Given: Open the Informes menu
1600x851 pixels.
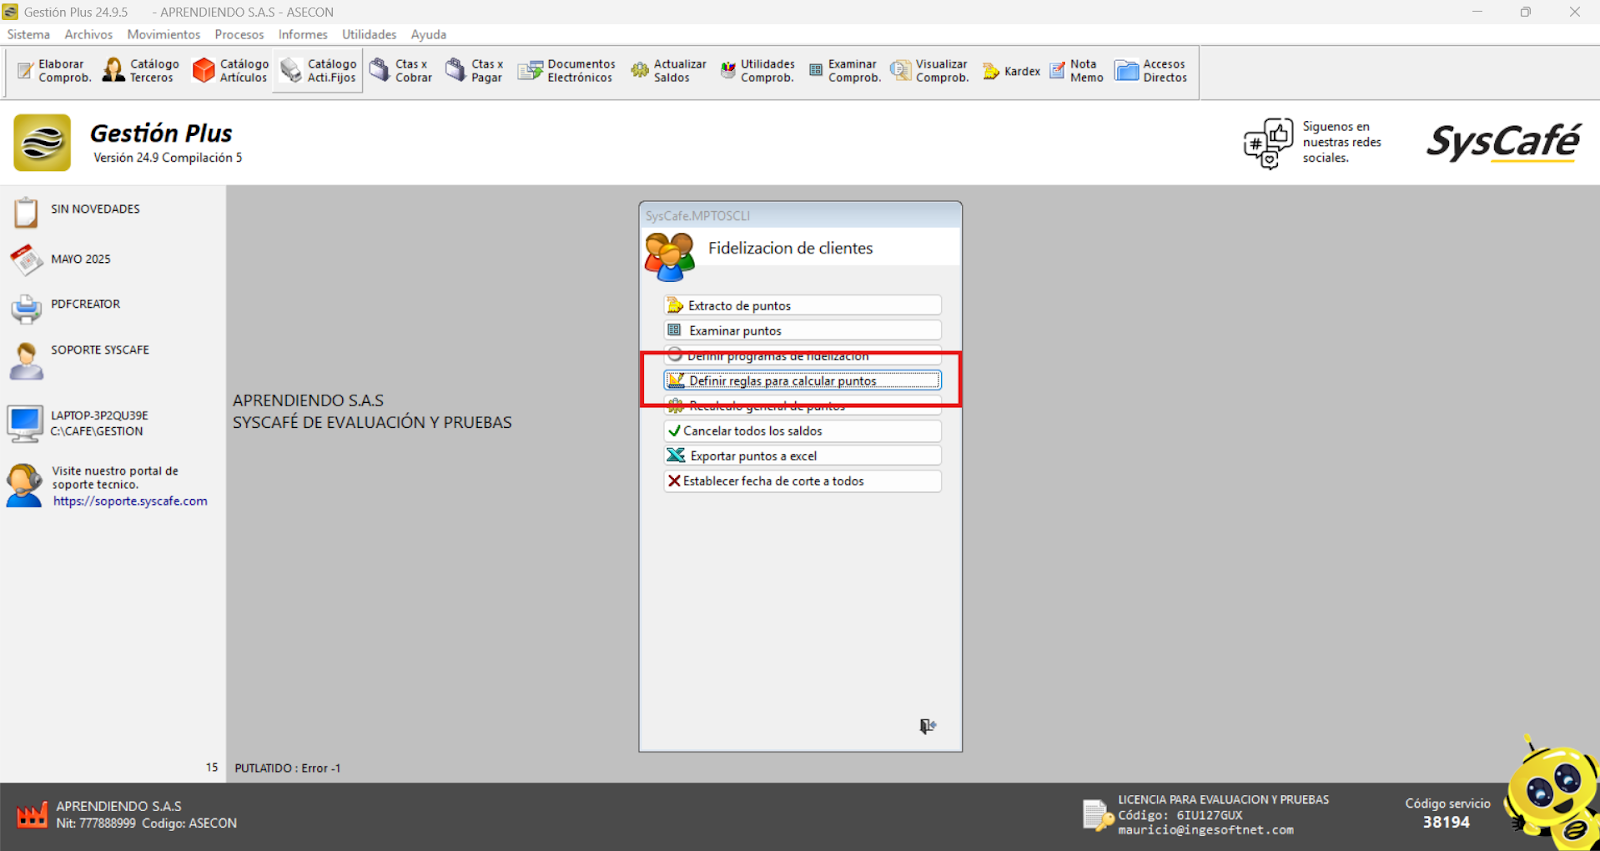Looking at the screenshot, I should pyautogui.click(x=302, y=34).
